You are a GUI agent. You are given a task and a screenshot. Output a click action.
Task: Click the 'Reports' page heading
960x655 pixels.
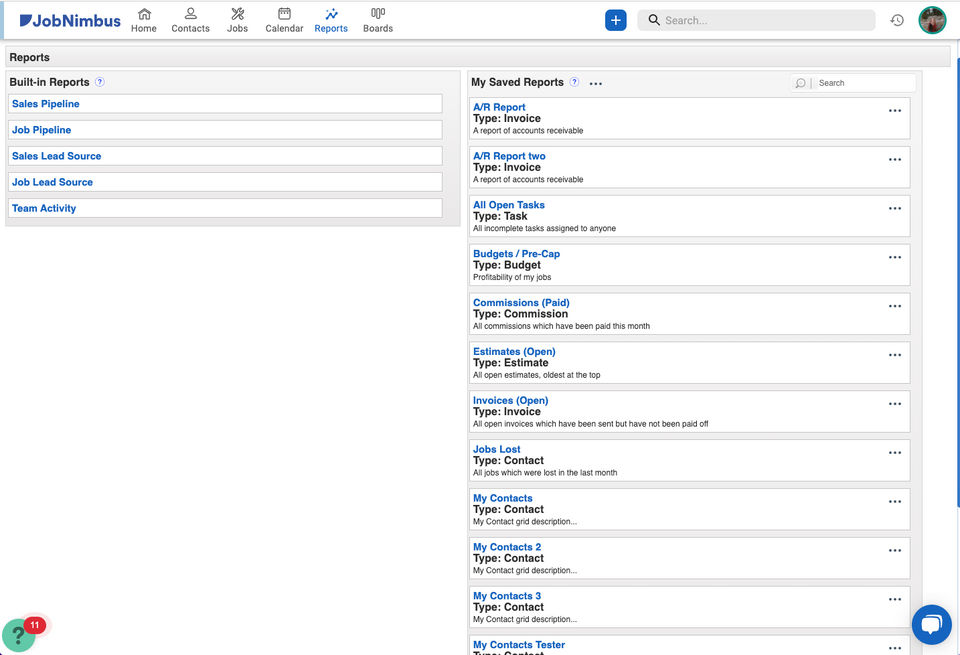(x=29, y=58)
